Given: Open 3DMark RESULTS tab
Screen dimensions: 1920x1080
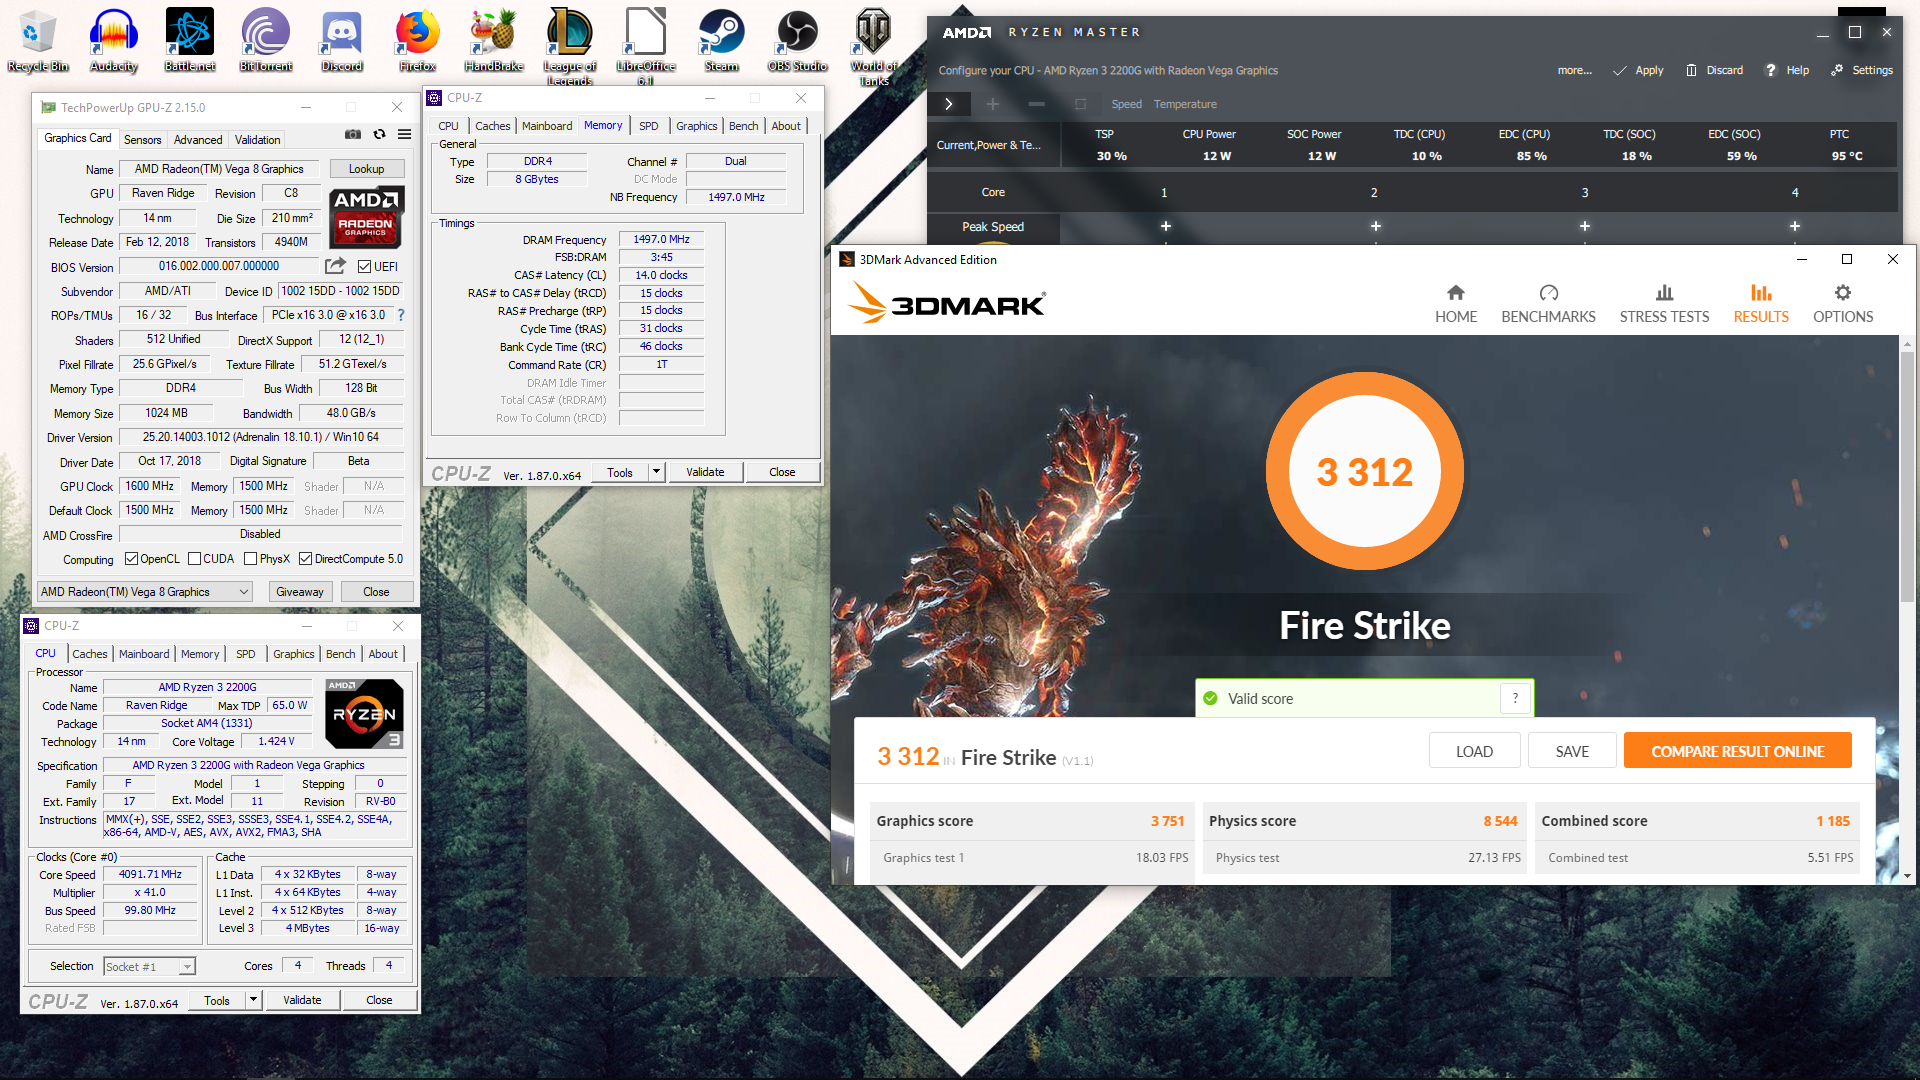Looking at the screenshot, I should click(1761, 303).
